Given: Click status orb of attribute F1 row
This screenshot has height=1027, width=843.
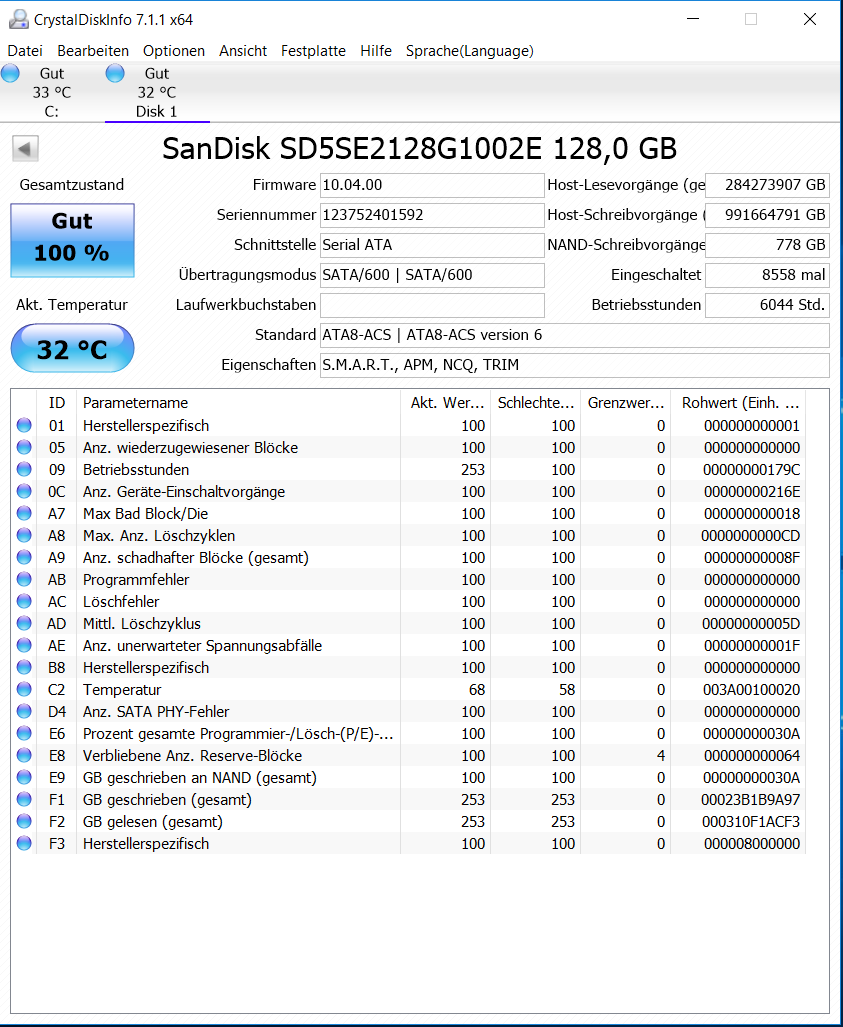Looking at the screenshot, I should point(24,800).
